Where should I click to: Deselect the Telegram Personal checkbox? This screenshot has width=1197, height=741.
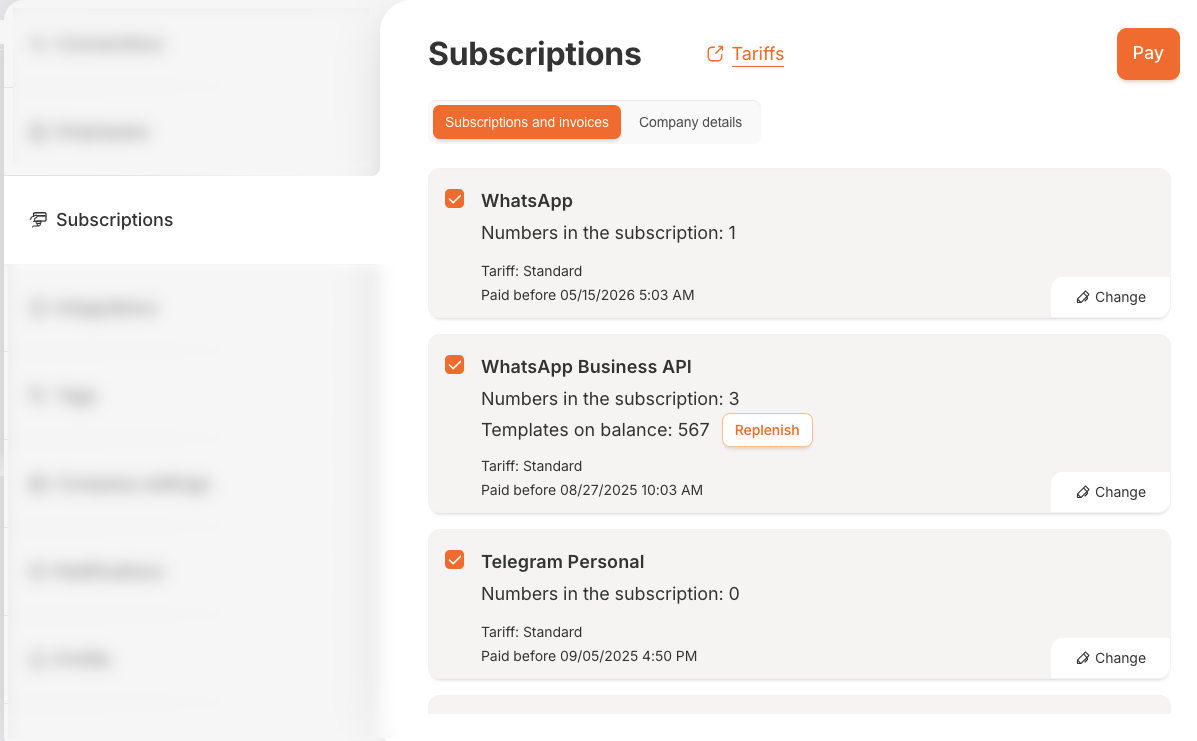(454, 560)
